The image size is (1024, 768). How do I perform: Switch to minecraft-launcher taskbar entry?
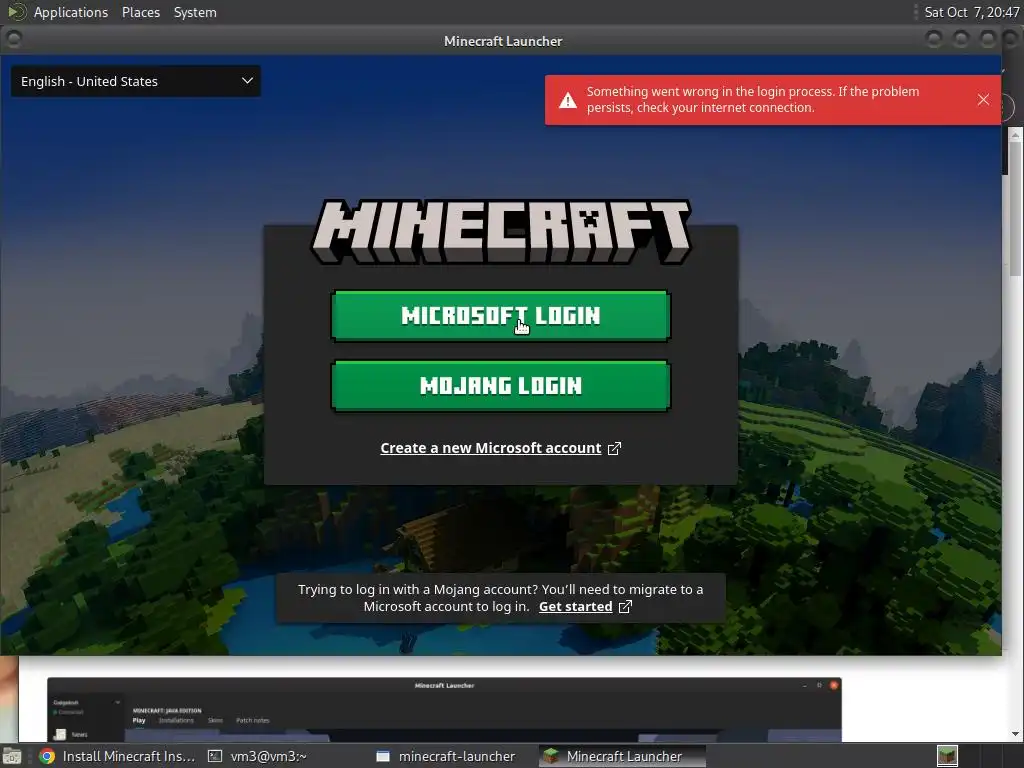[x=447, y=756]
